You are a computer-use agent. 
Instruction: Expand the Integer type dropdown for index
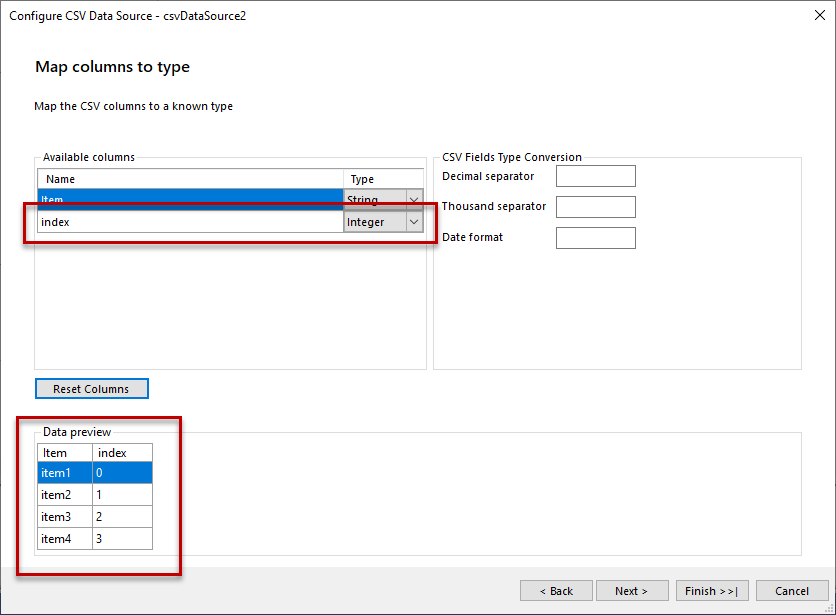tap(414, 222)
